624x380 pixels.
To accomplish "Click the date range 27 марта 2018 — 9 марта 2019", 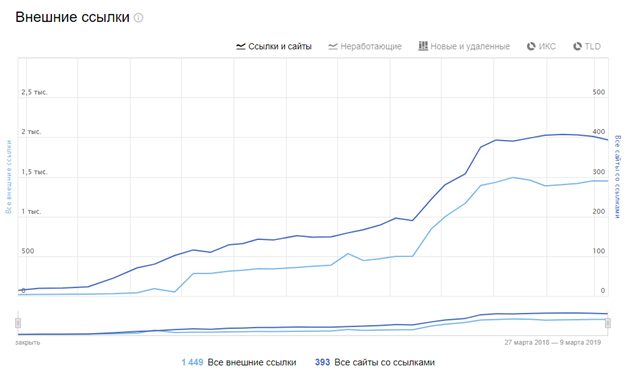I will click(553, 342).
